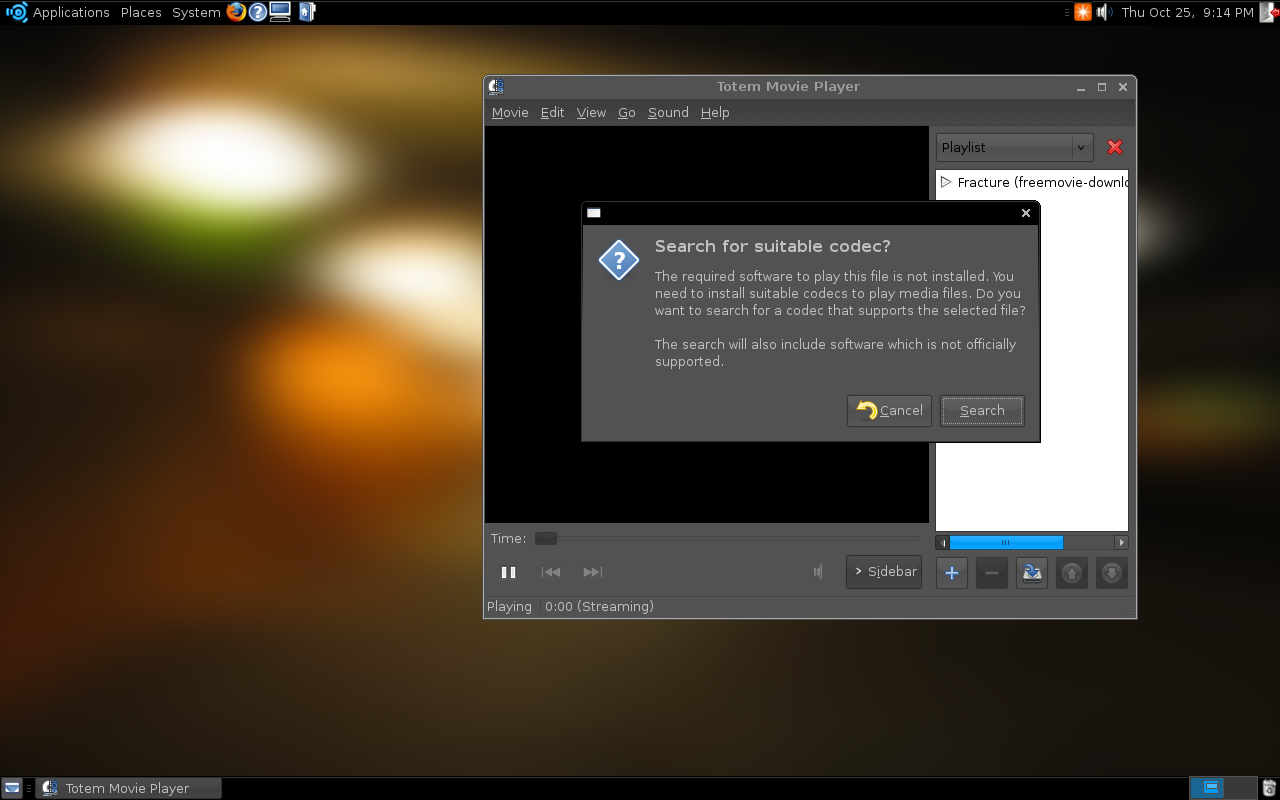Click the log out icon in the panel
Screen dimensions: 1280x800
[x=1270, y=12]
